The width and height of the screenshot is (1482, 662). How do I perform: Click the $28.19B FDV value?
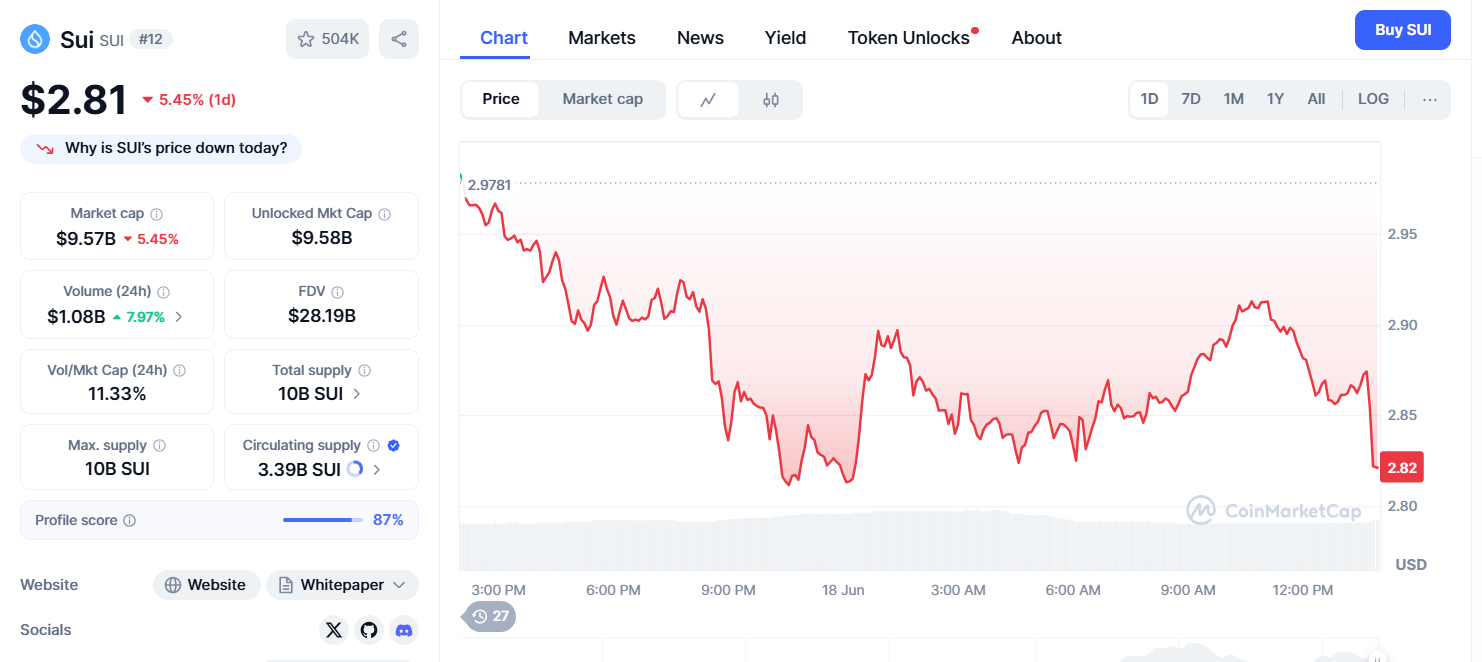coord(322,317)
